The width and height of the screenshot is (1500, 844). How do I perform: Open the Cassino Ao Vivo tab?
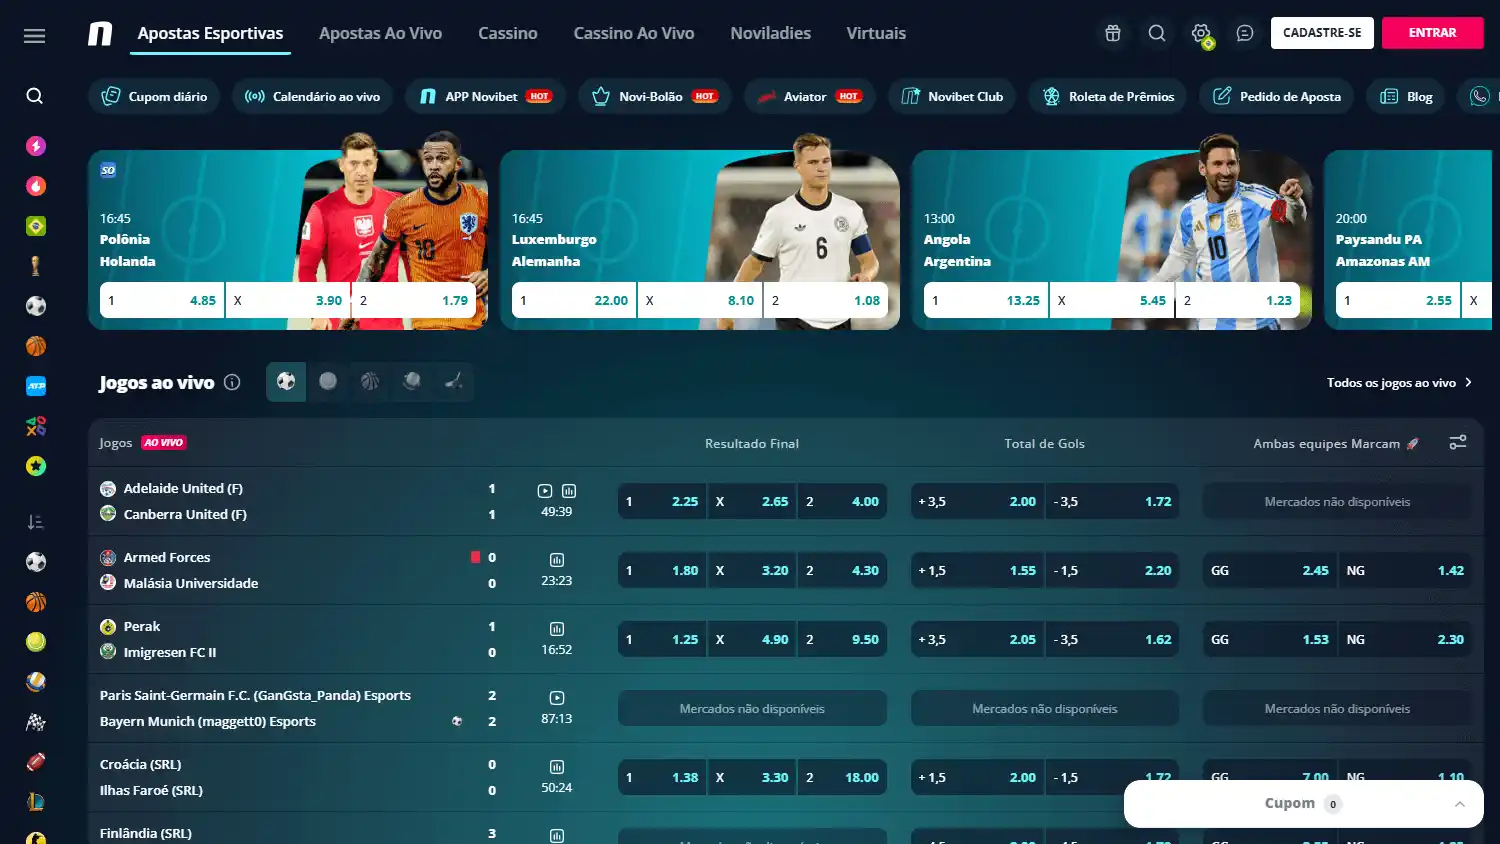(633, 33)
